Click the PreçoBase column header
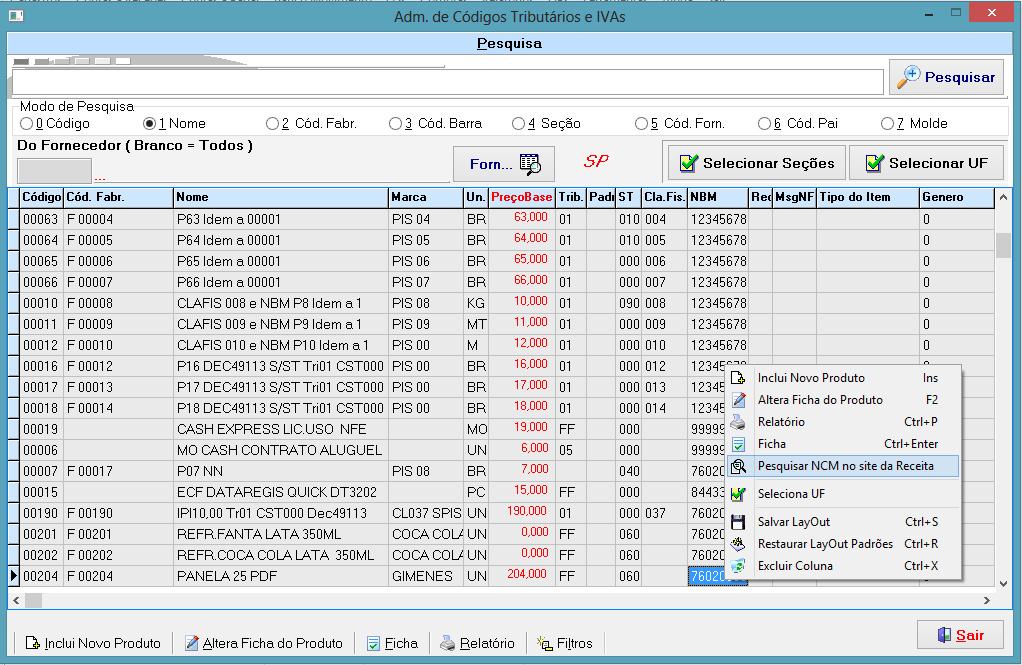This screenshot has width=1022, height=665. tap(521, 197)
